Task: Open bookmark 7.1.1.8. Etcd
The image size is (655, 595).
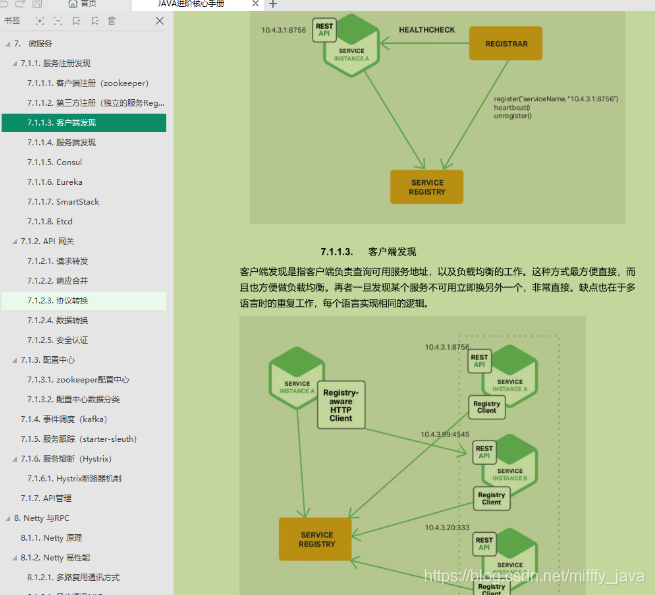Action: coord(50,221)
